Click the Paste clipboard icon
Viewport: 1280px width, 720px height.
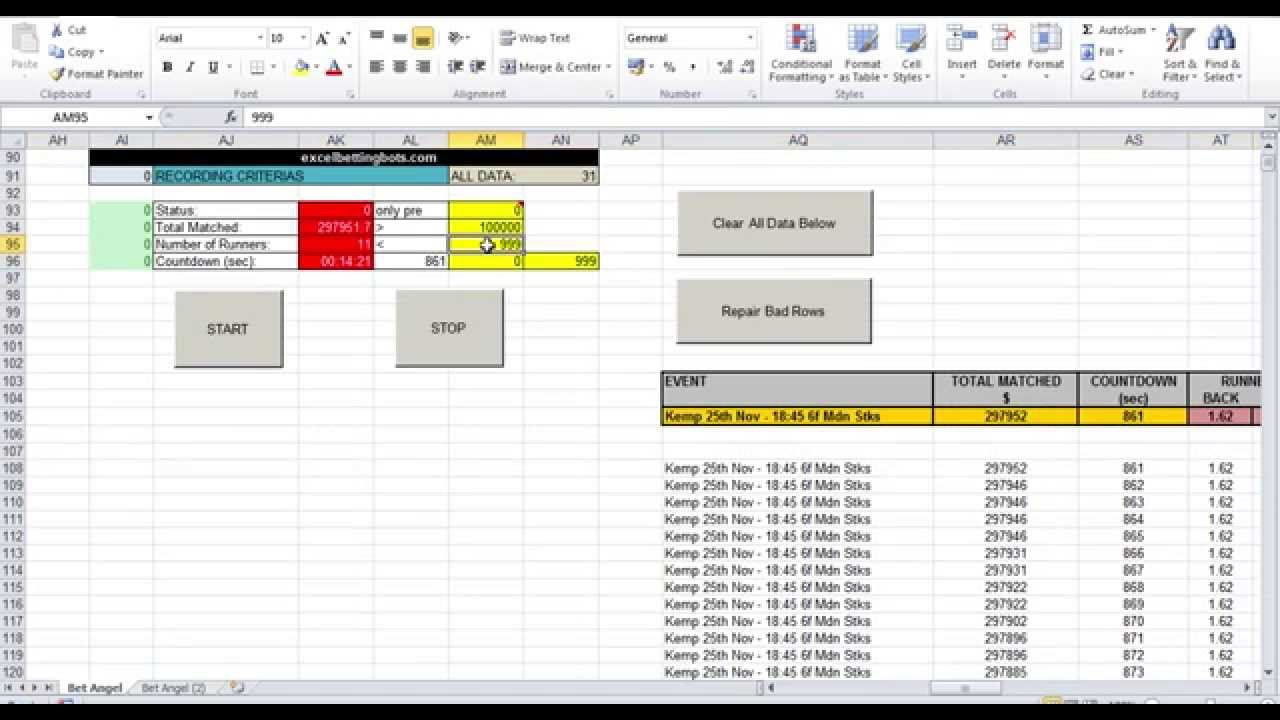25,40
